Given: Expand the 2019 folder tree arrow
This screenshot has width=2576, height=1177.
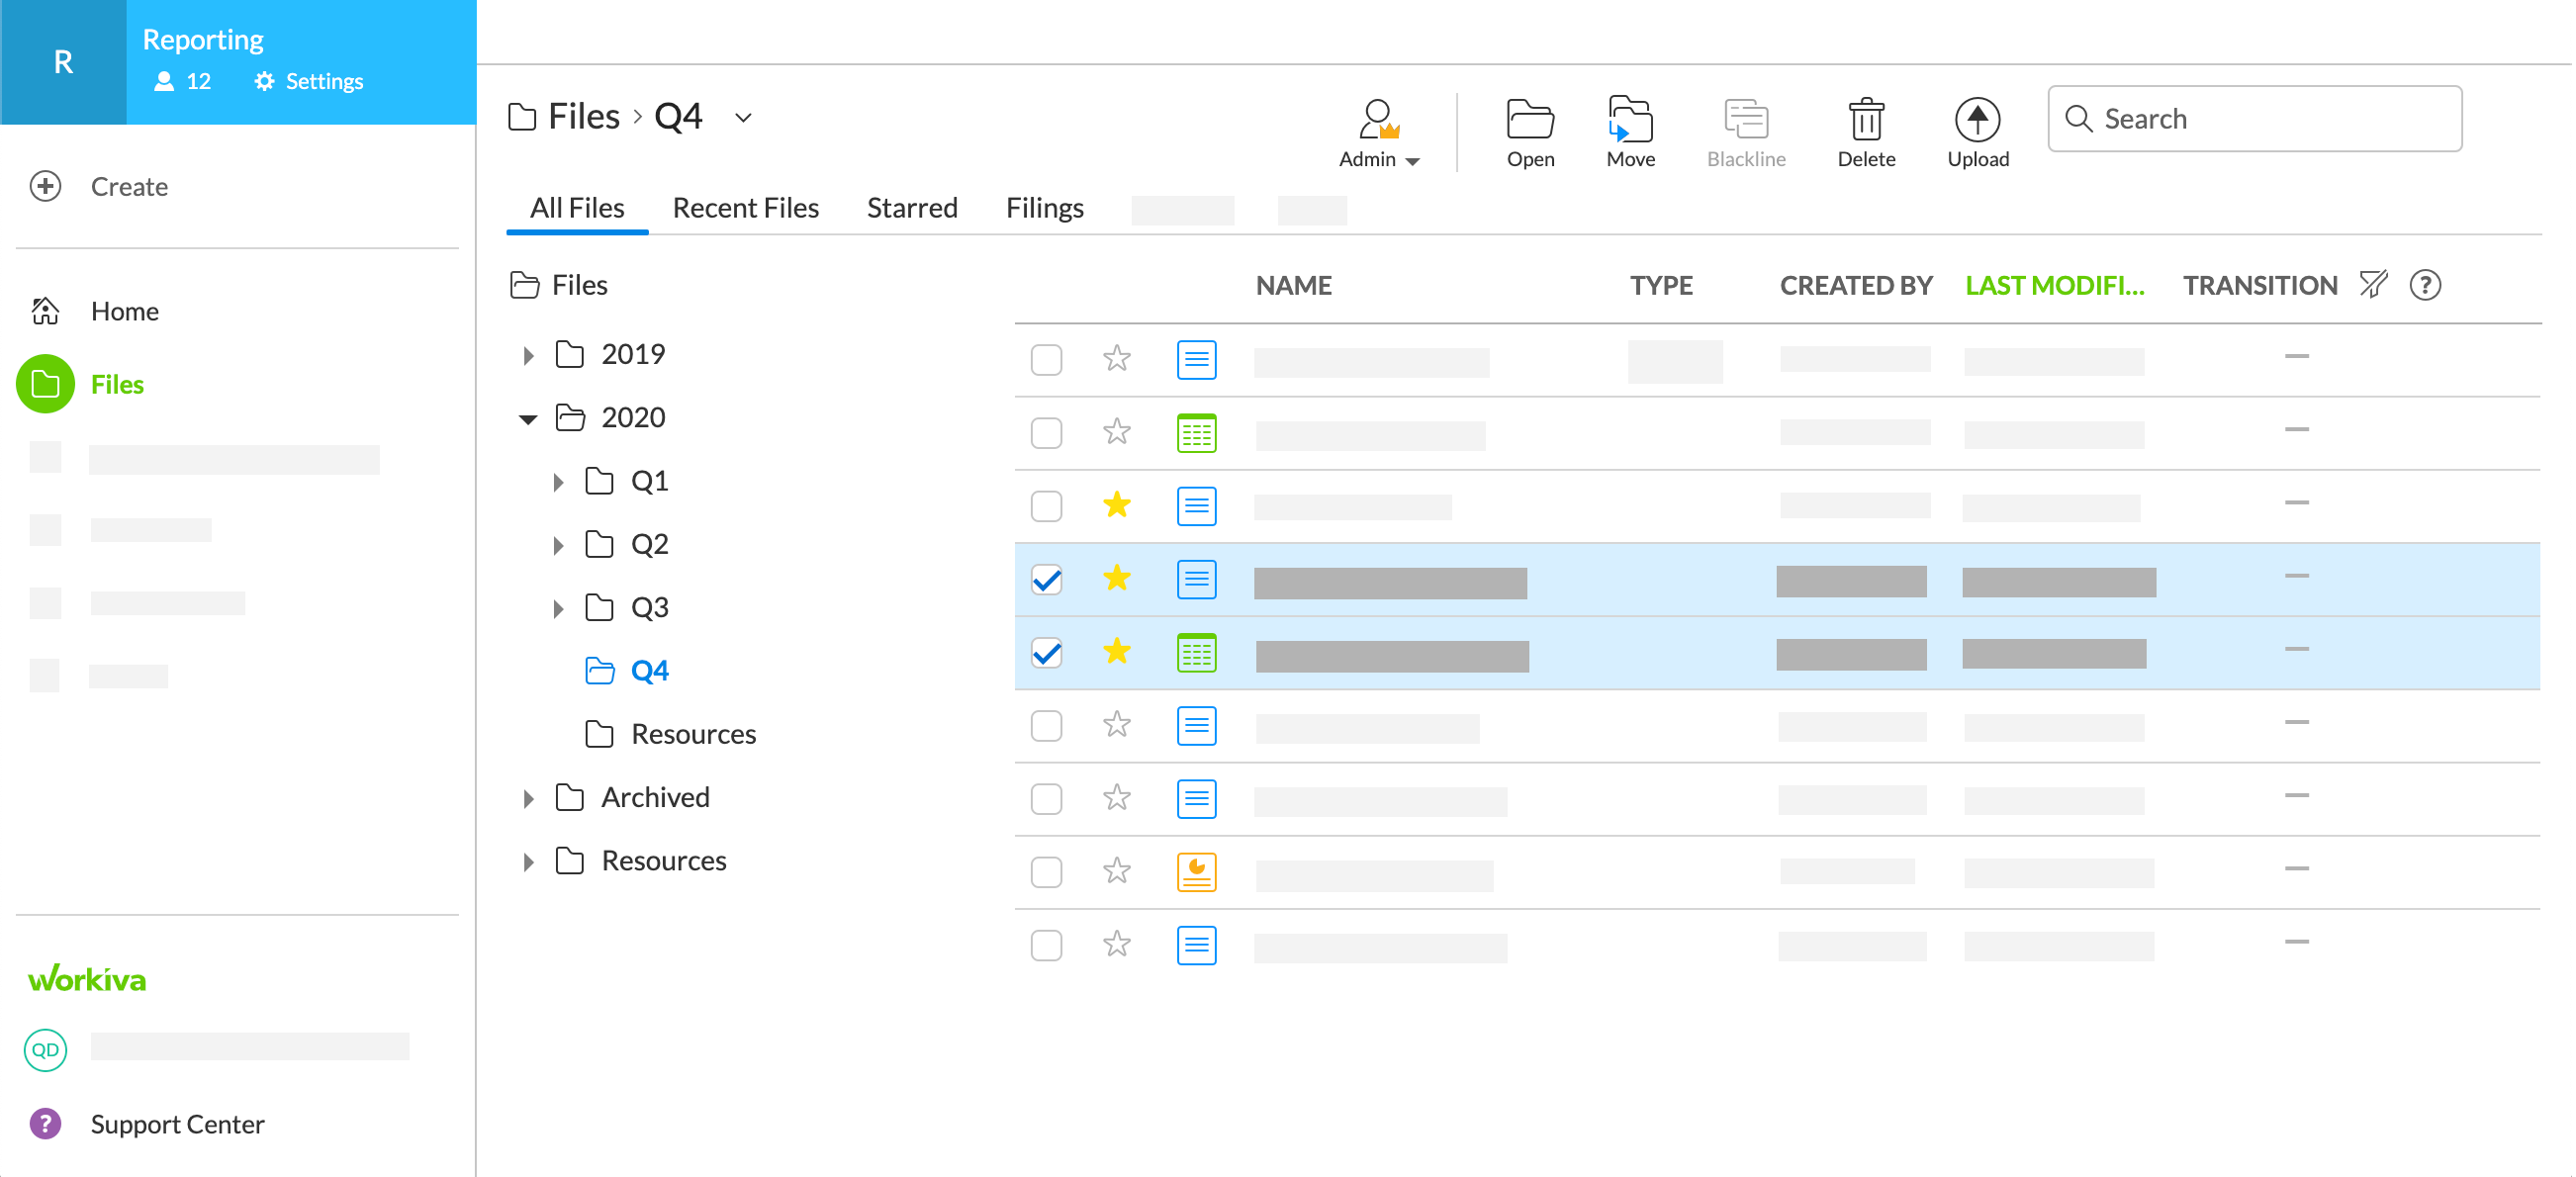Looking at the screenshot, I should [x=528, y=356].
